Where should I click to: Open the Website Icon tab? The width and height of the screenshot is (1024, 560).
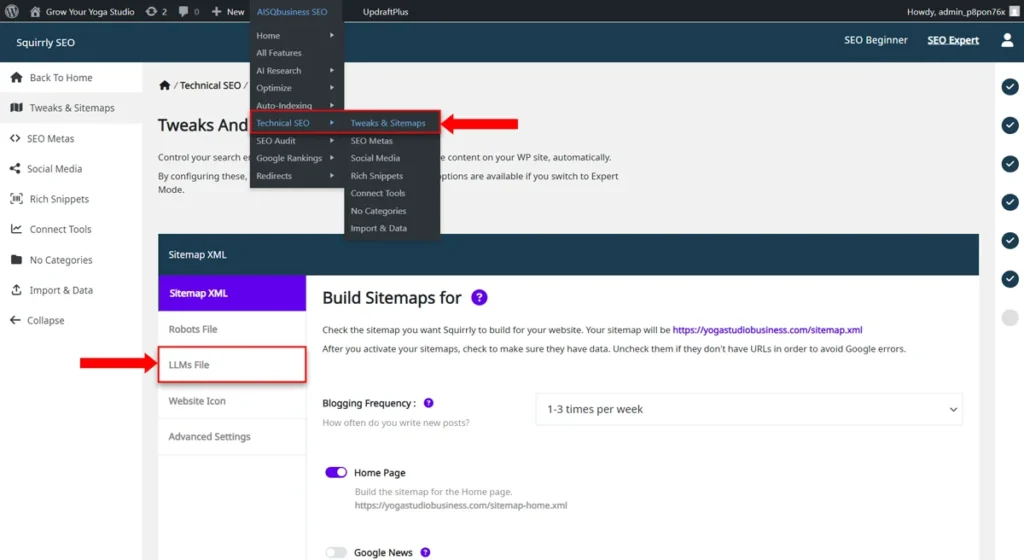point(232,401)
